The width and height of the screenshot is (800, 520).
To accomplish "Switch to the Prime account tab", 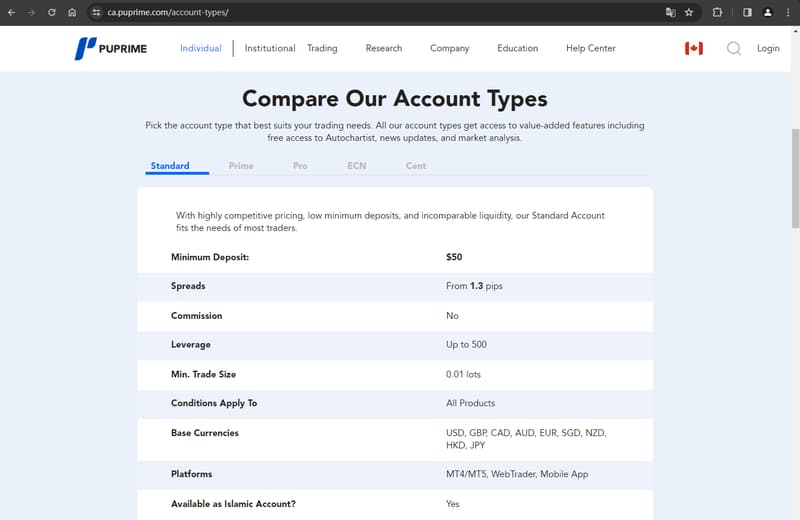I will coord(241,165).
